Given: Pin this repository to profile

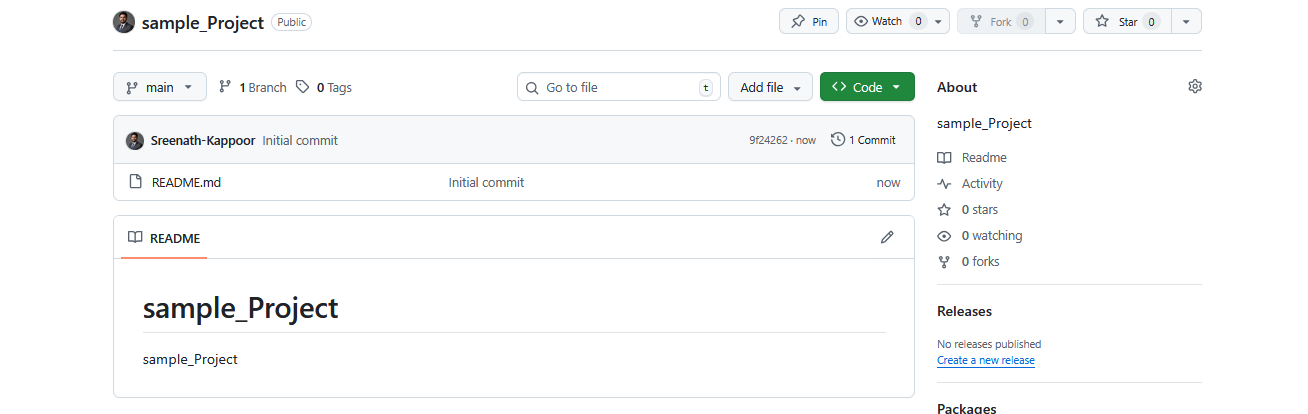Looking at the screenshot, I should click(x=808, y=22).
